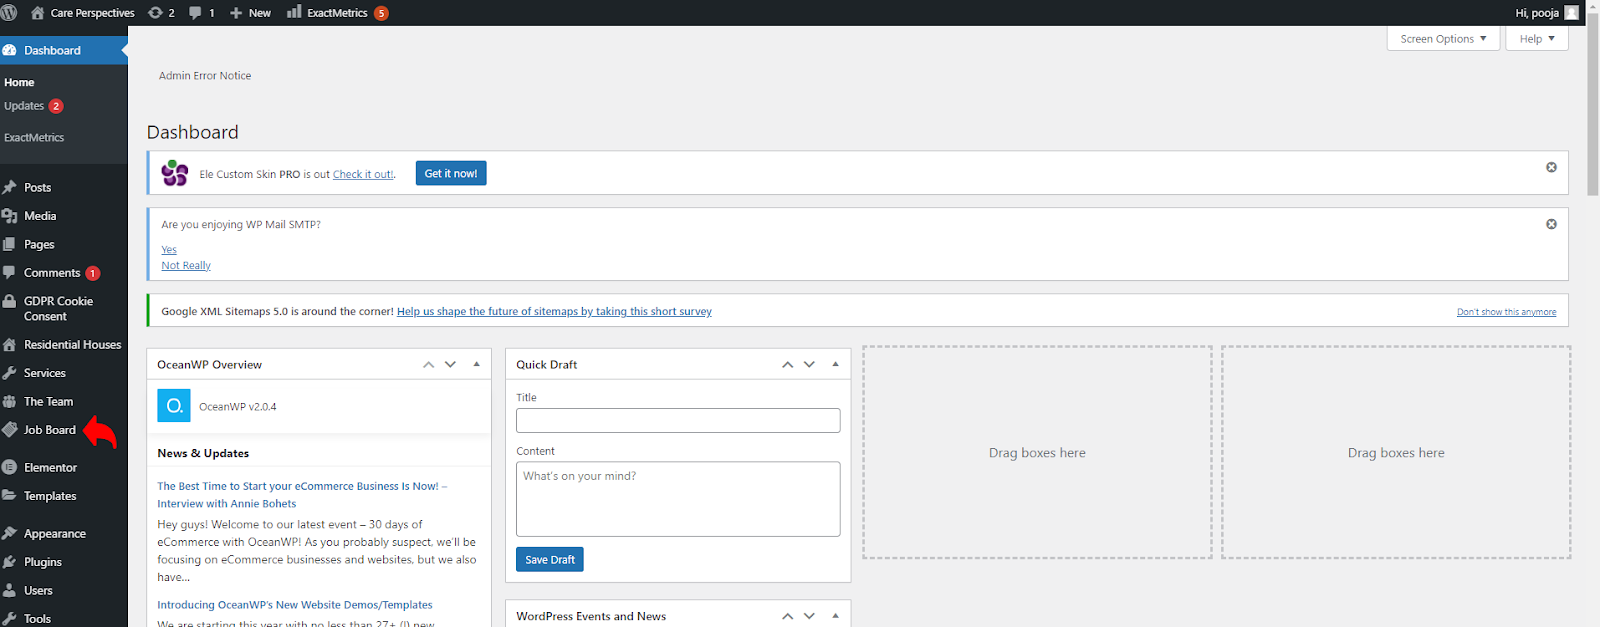Click the Pages icon in the sidebar

pyautogui.click(x=10, y=244)
